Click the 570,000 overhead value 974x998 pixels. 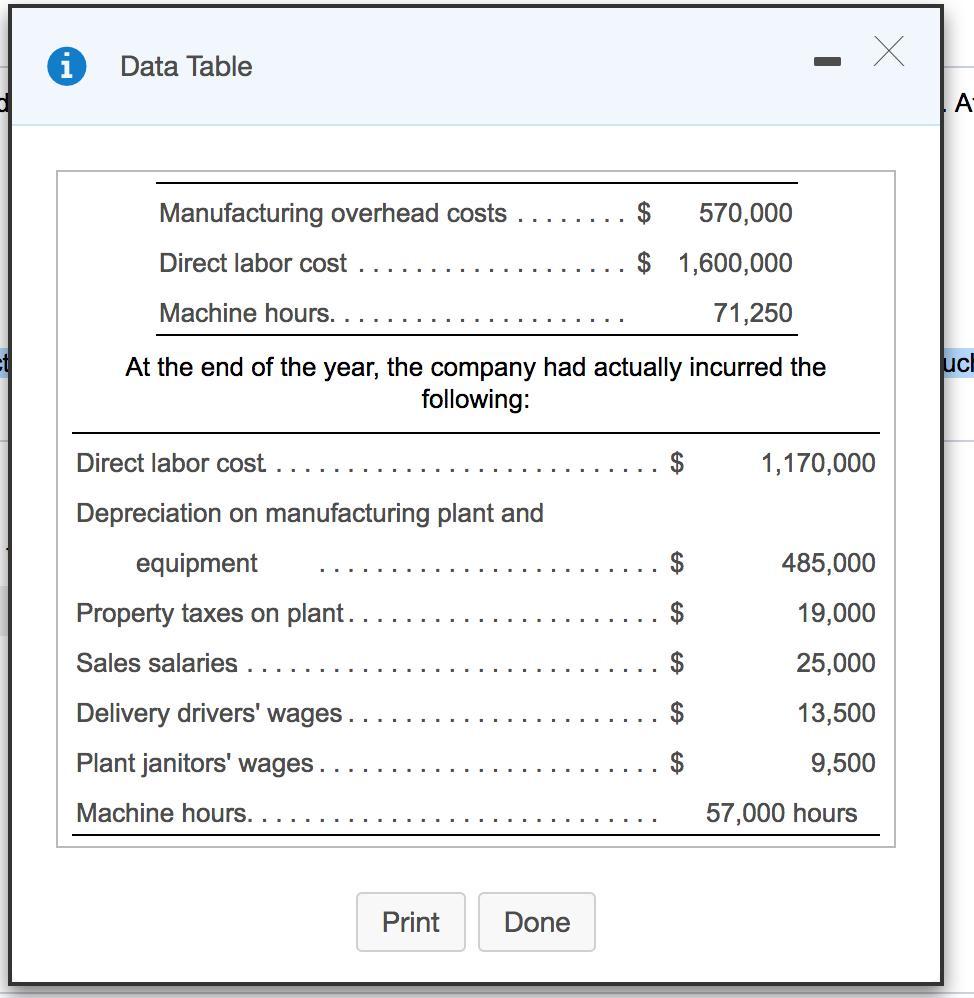pyautogui.click(x=745, y=213)
